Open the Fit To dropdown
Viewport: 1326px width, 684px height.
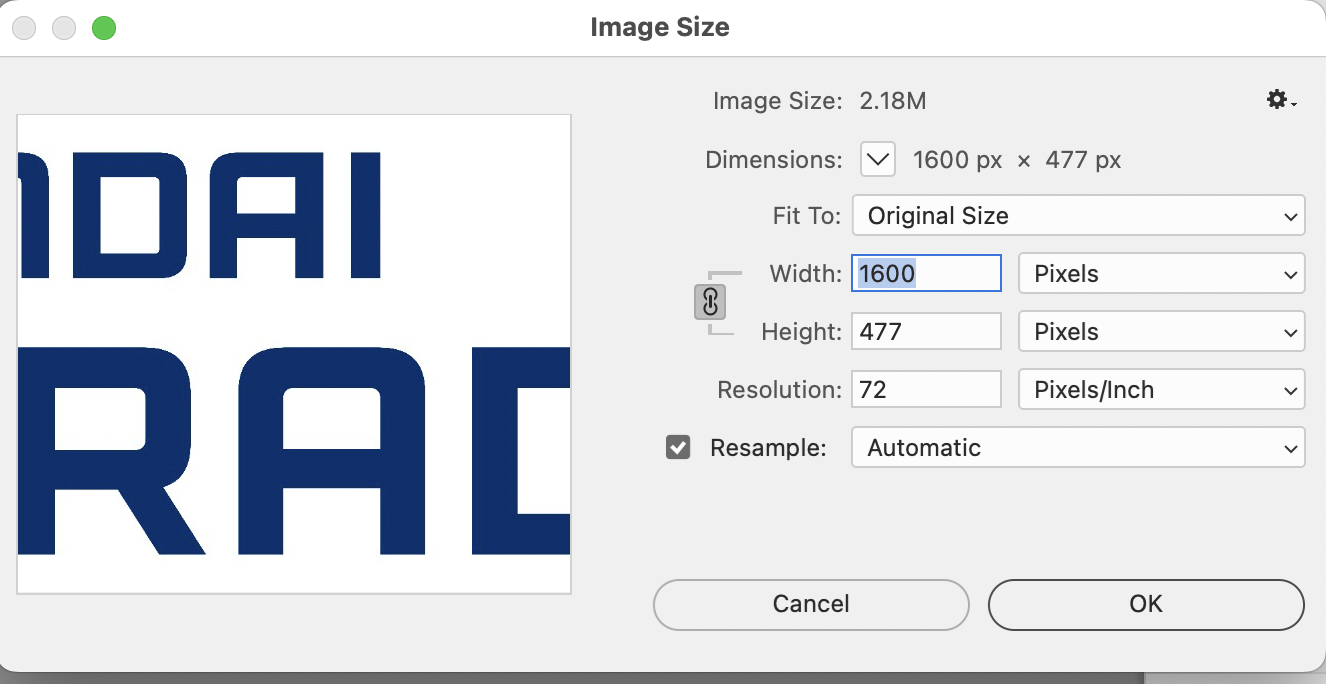click(1078, 216)
